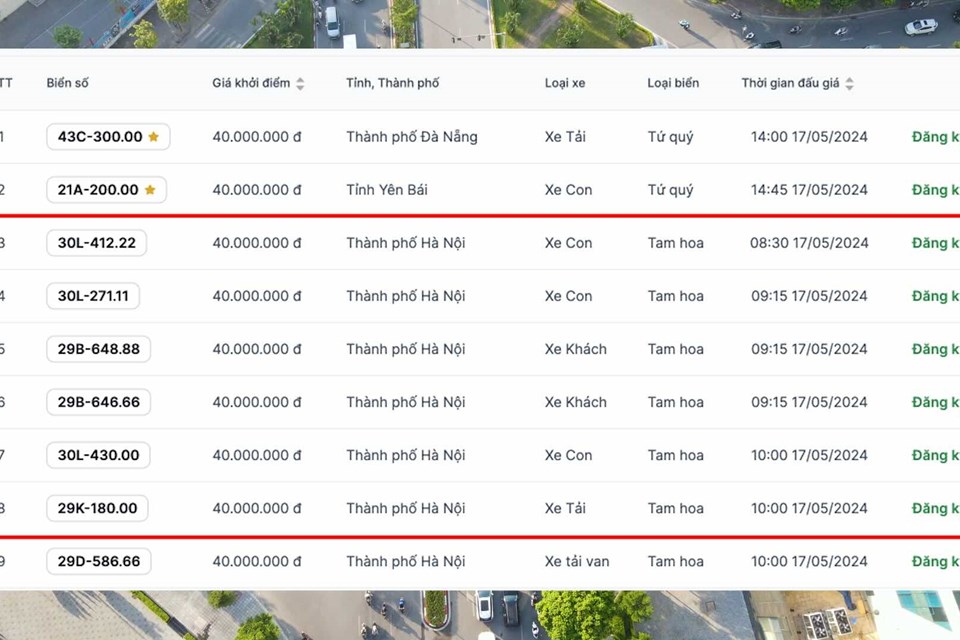
Task: Sort by Thời gian đấu giá arrows
Action: point(849,84)
